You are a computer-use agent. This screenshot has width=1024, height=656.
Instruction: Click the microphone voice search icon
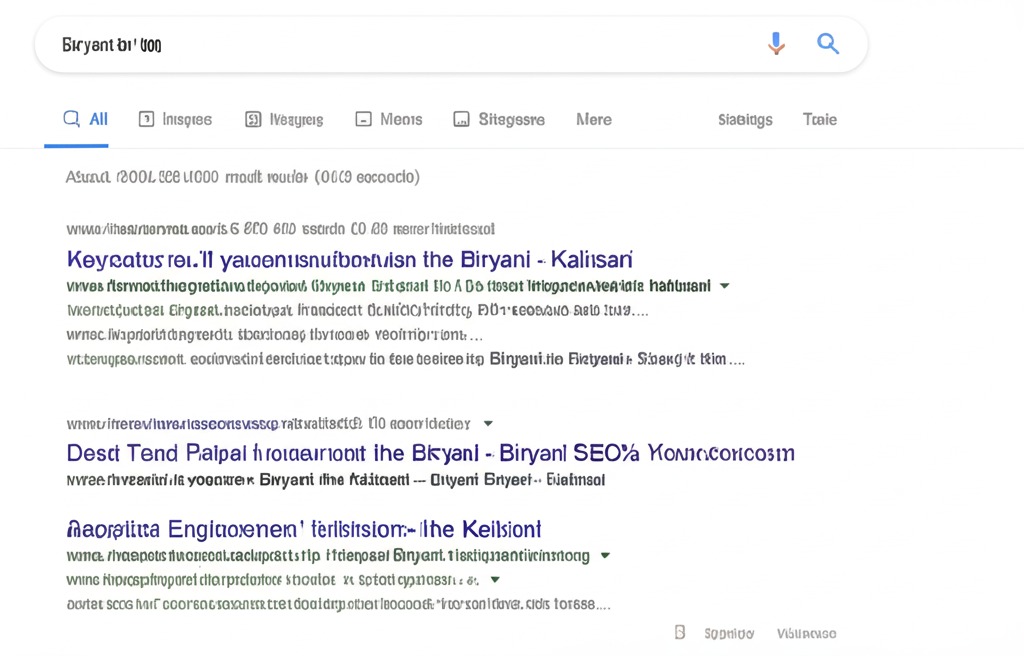[776, 44]
